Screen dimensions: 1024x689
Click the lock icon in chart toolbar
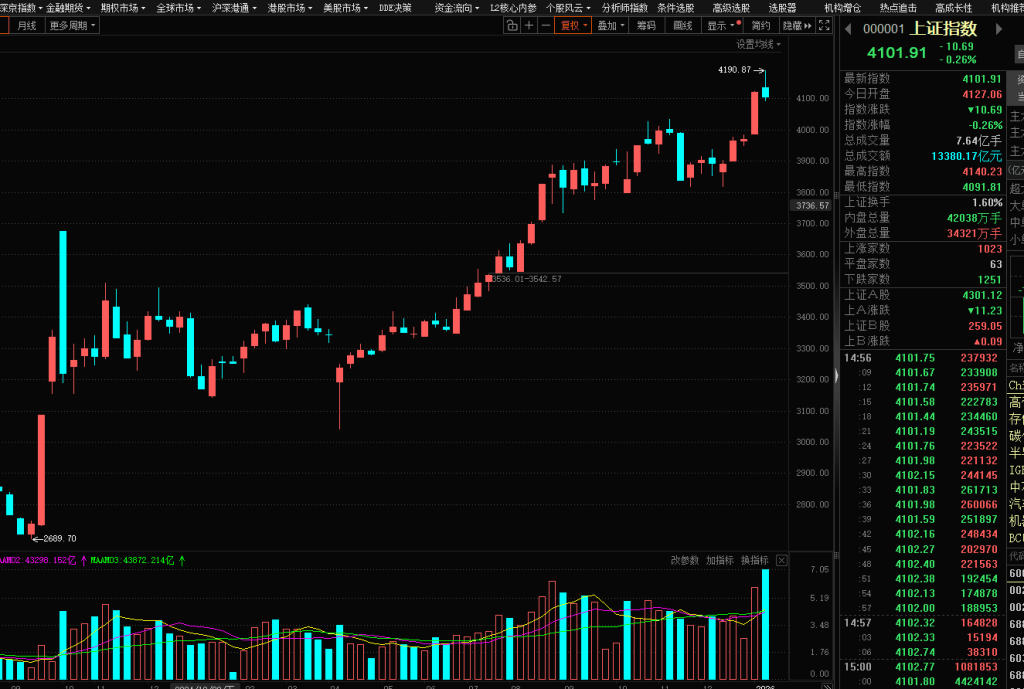point(510,26)
